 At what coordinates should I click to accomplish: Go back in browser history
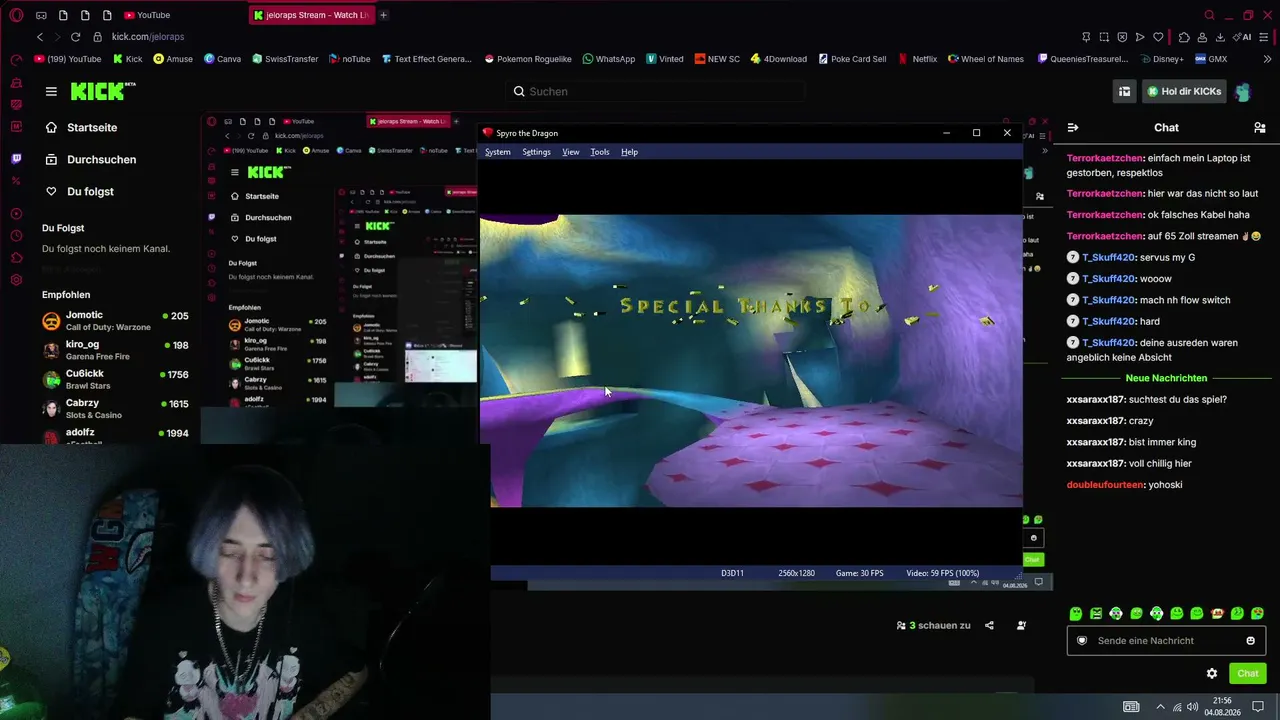[40, 37]
